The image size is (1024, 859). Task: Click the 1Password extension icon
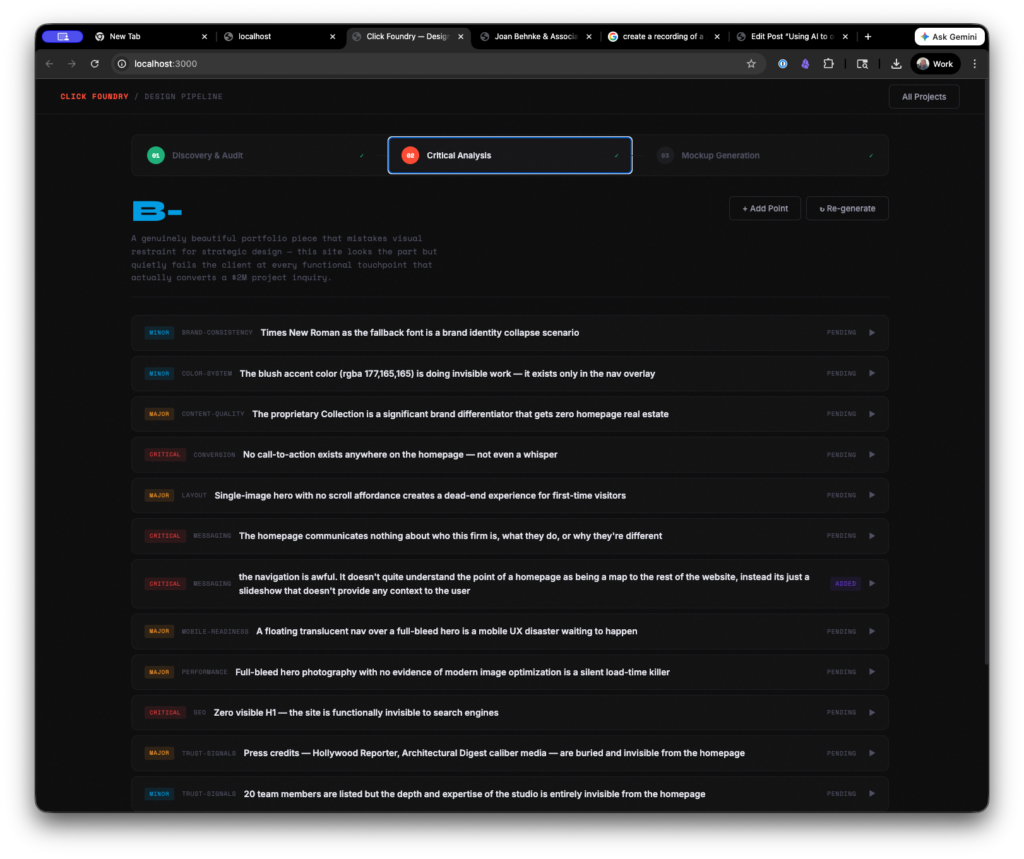783,64
